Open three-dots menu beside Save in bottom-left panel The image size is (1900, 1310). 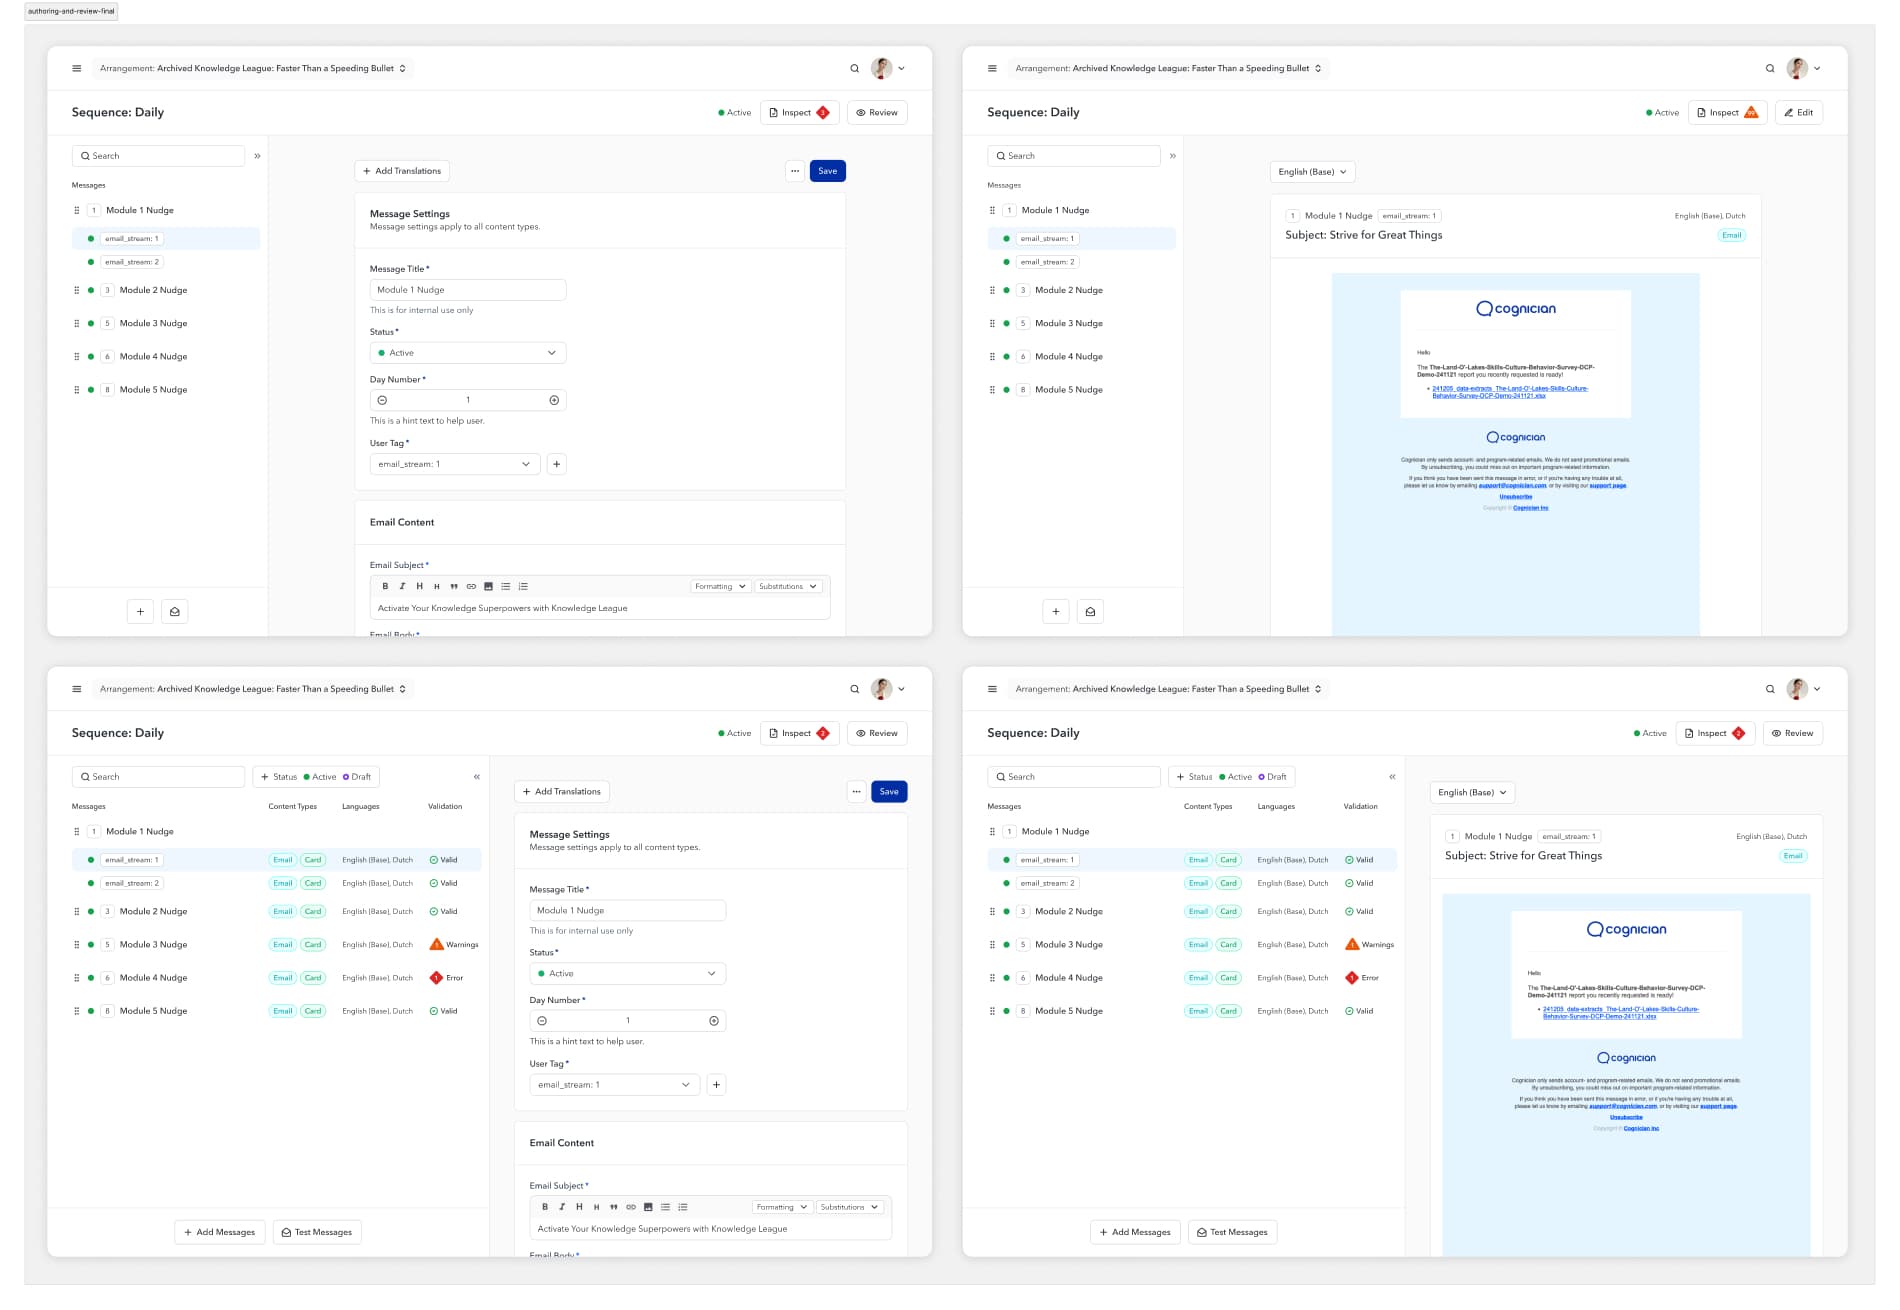[x=856, y=792]
